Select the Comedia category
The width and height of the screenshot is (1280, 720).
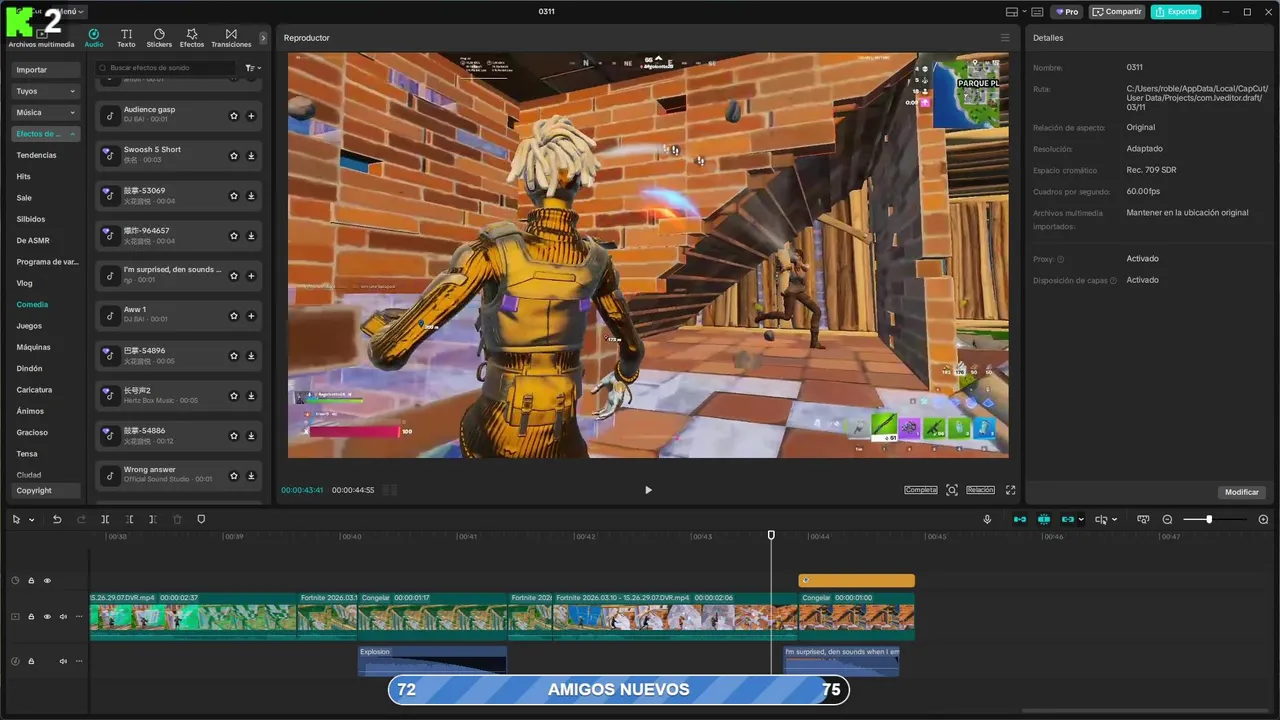pos(32,304)
